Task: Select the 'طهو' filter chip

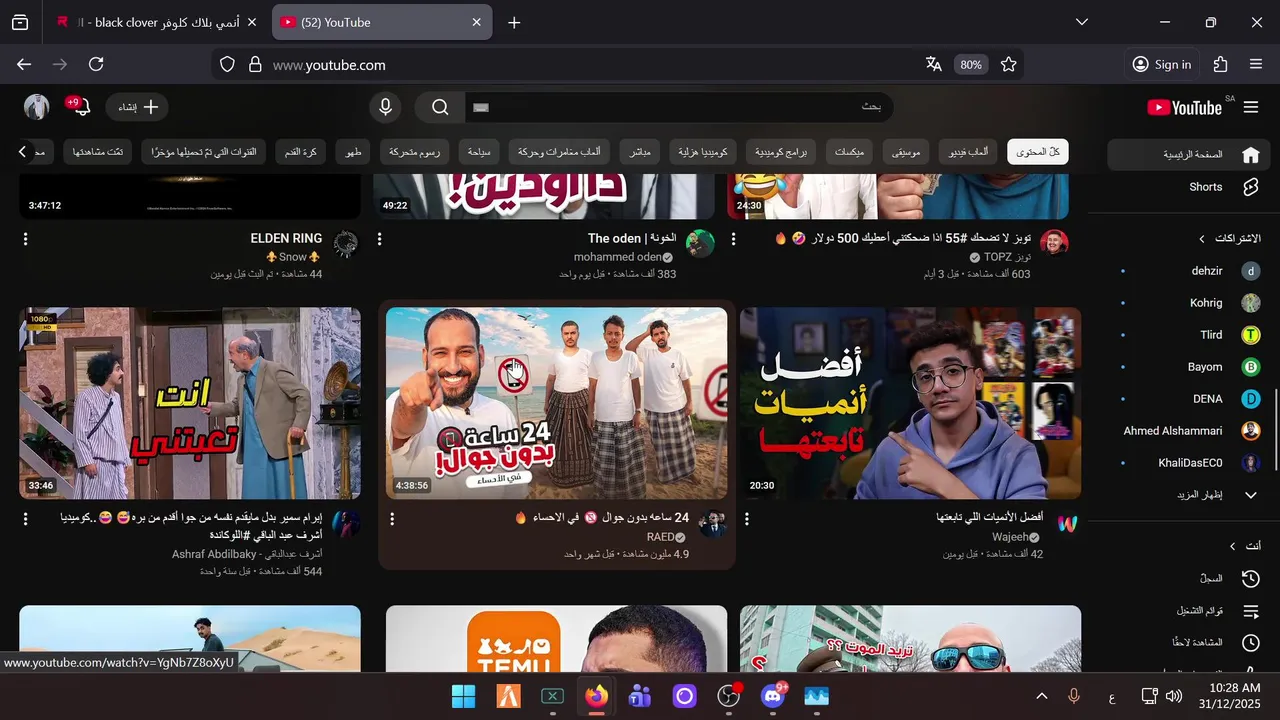Action: pyautogui.click(x=353, y=152)
